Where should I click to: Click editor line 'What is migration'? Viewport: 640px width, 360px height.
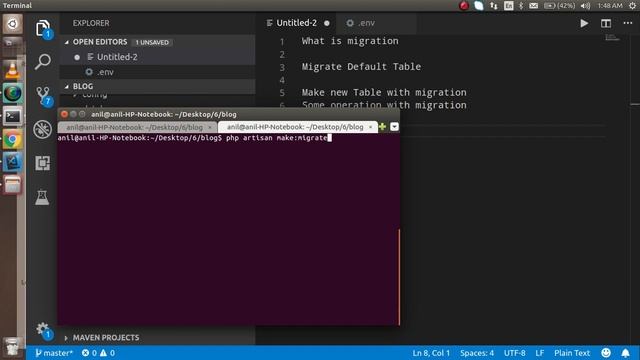pyautogui.click(x=350, y=41)
